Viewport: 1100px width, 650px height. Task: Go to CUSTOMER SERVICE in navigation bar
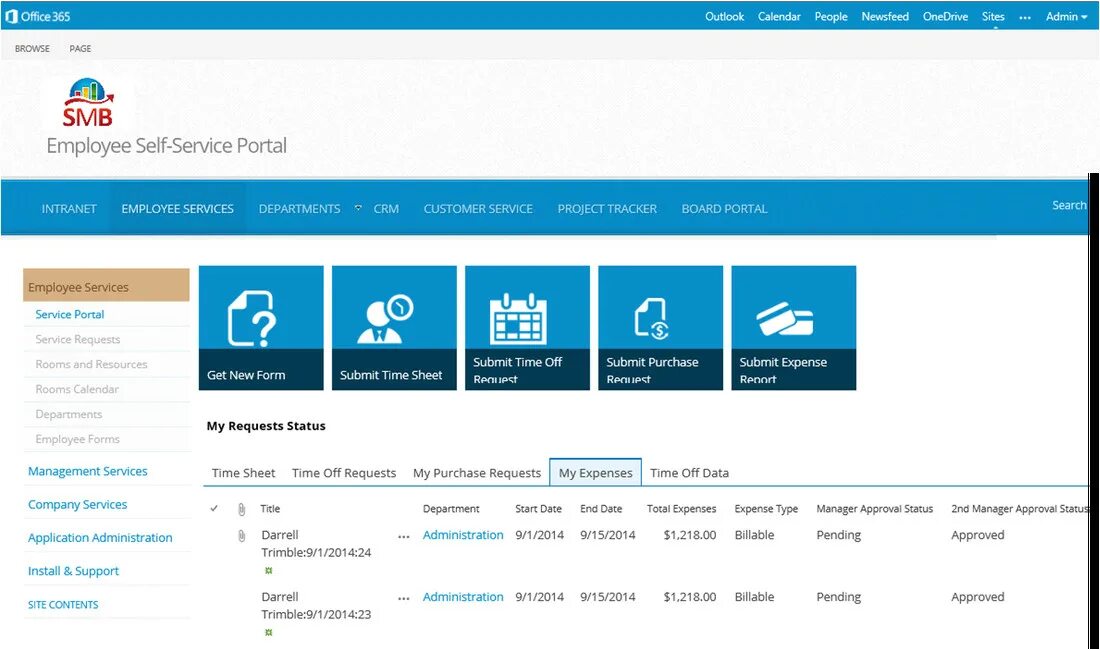pyautogui.click(x=478, y=208)
